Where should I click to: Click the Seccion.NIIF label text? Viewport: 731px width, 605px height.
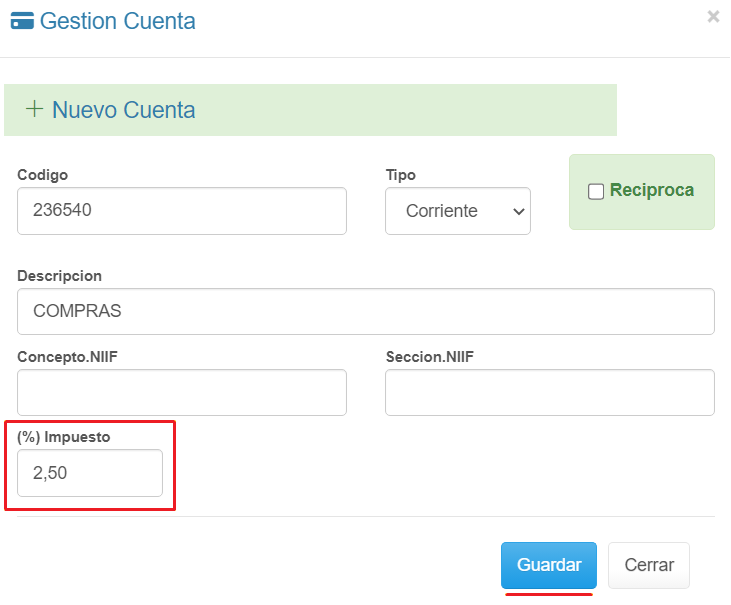pos(430,355)
